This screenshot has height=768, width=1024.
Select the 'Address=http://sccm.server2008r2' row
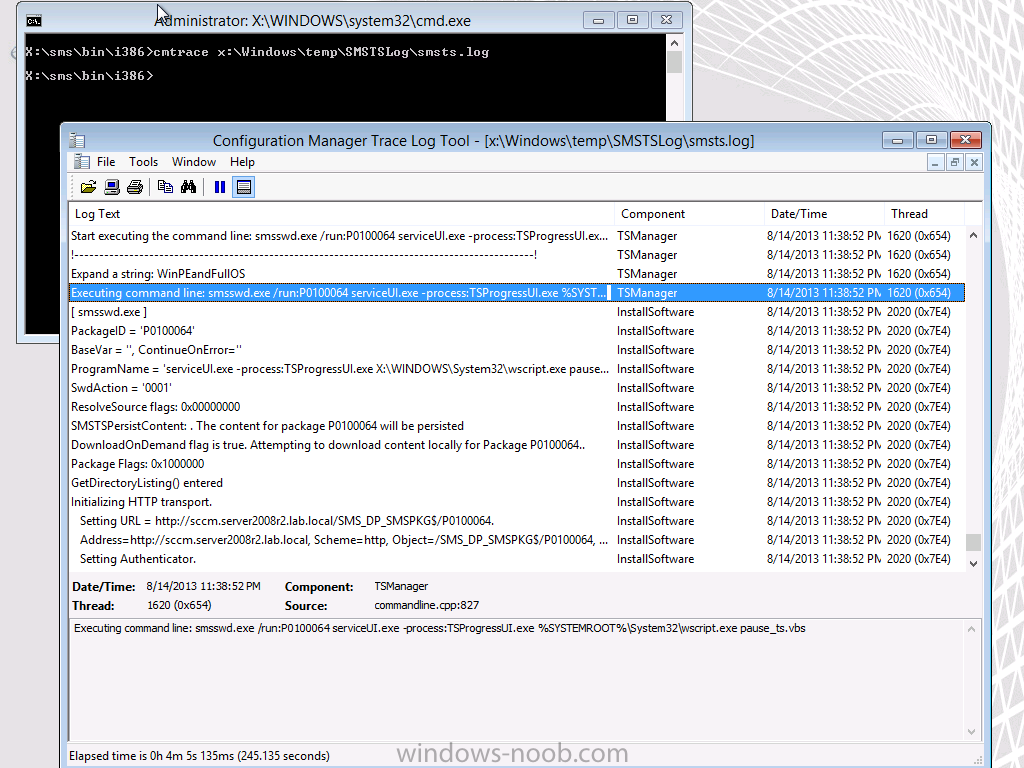click(517, 539)
